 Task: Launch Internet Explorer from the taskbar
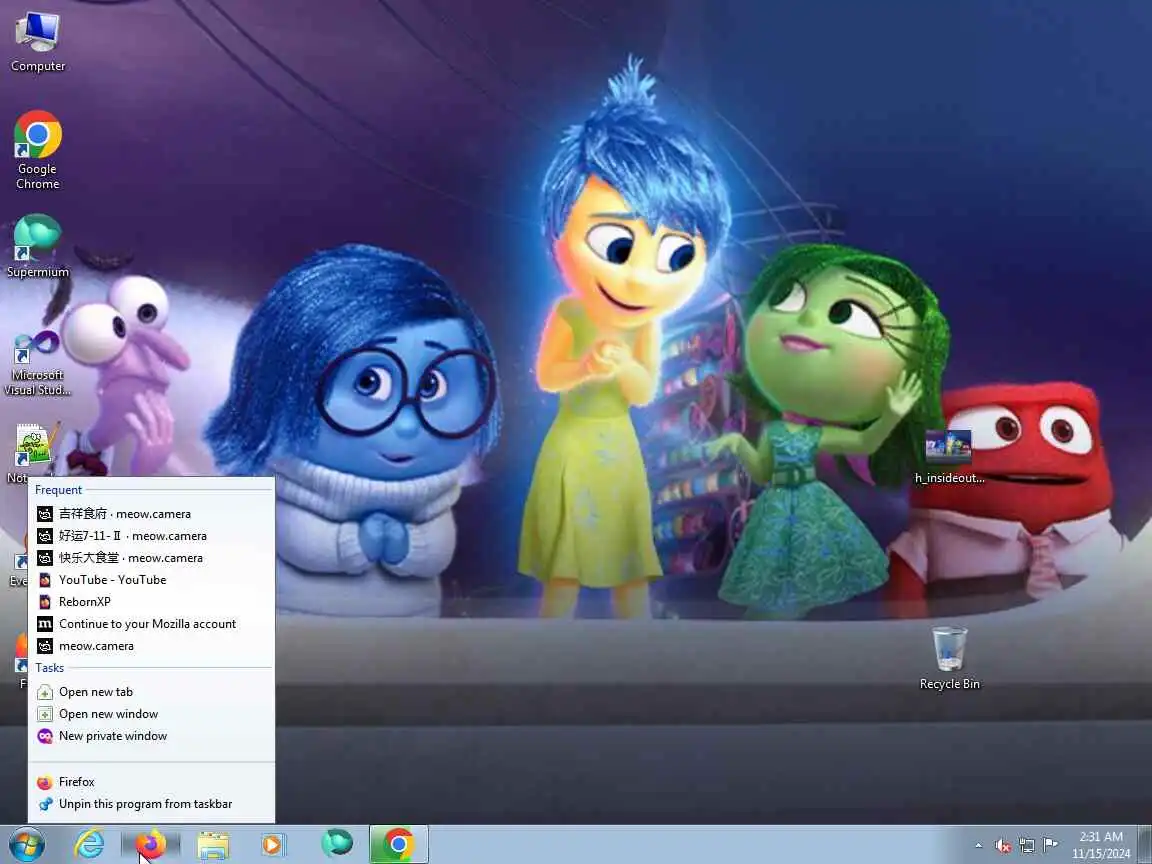[x=89, y=845]
